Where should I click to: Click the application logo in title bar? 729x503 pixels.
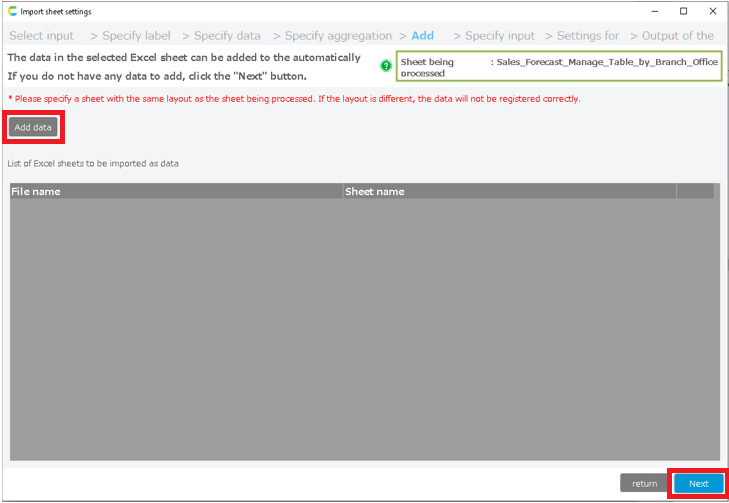12,11
